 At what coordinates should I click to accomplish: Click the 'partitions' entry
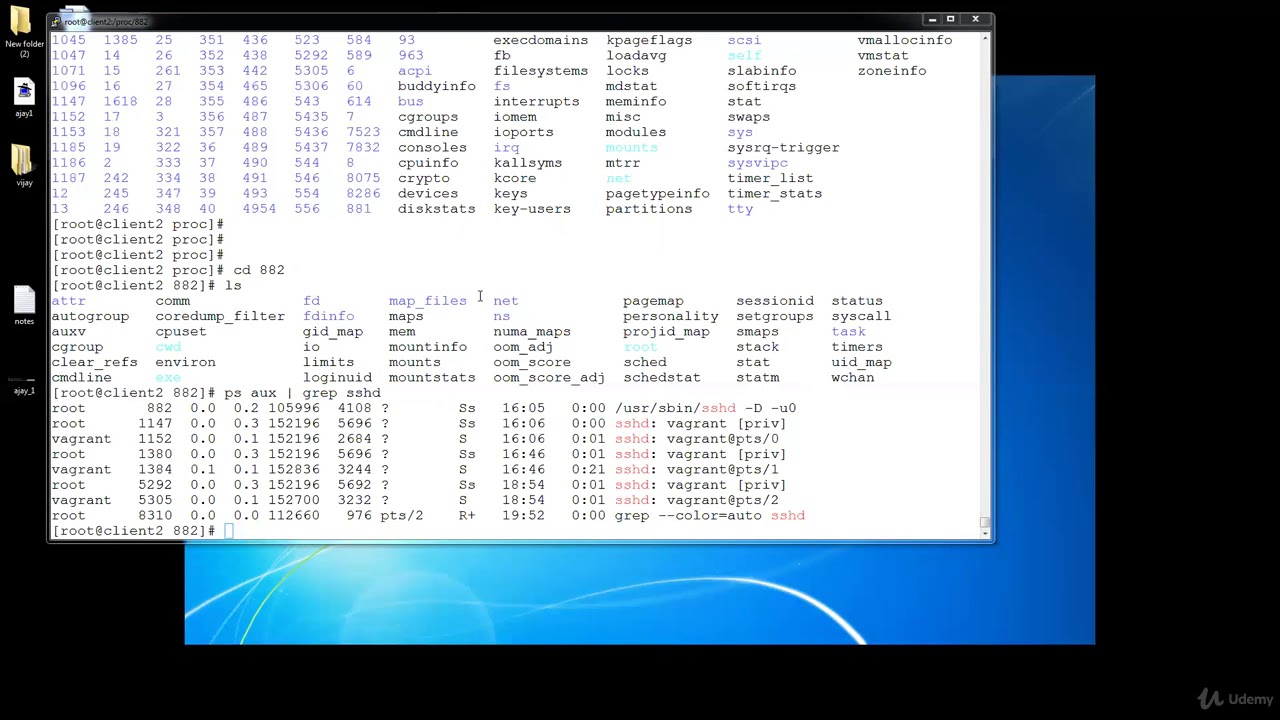649,209
